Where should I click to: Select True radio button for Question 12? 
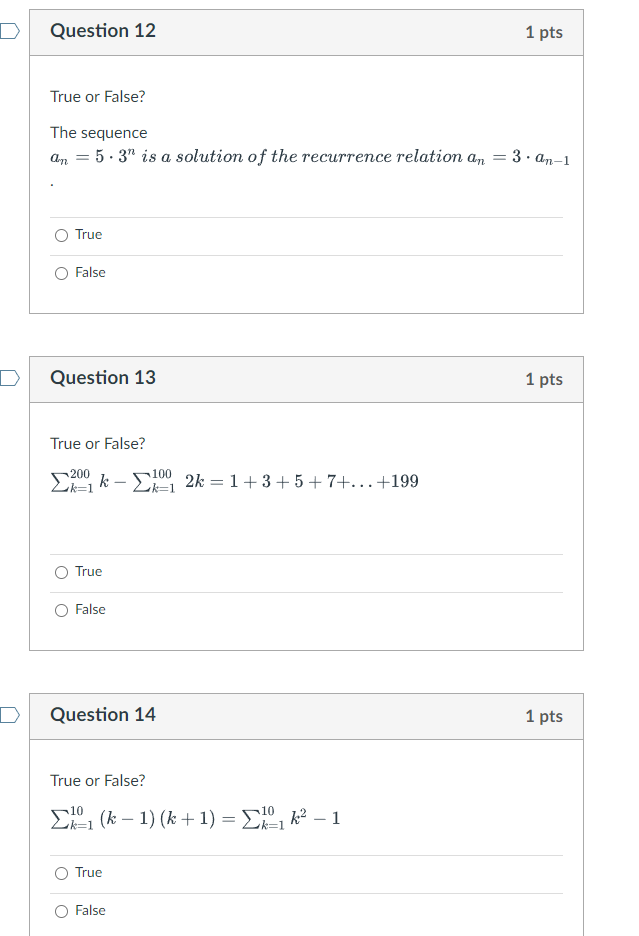click(62, 235)
